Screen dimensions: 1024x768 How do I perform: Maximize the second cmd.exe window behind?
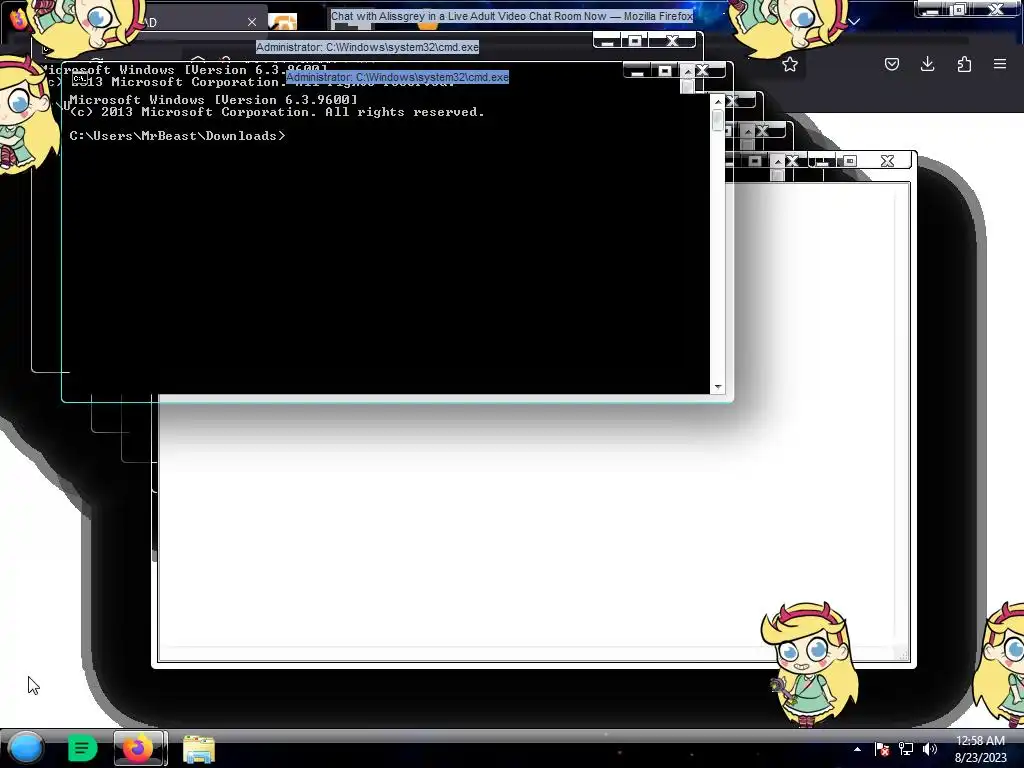[x=634, y=41]
